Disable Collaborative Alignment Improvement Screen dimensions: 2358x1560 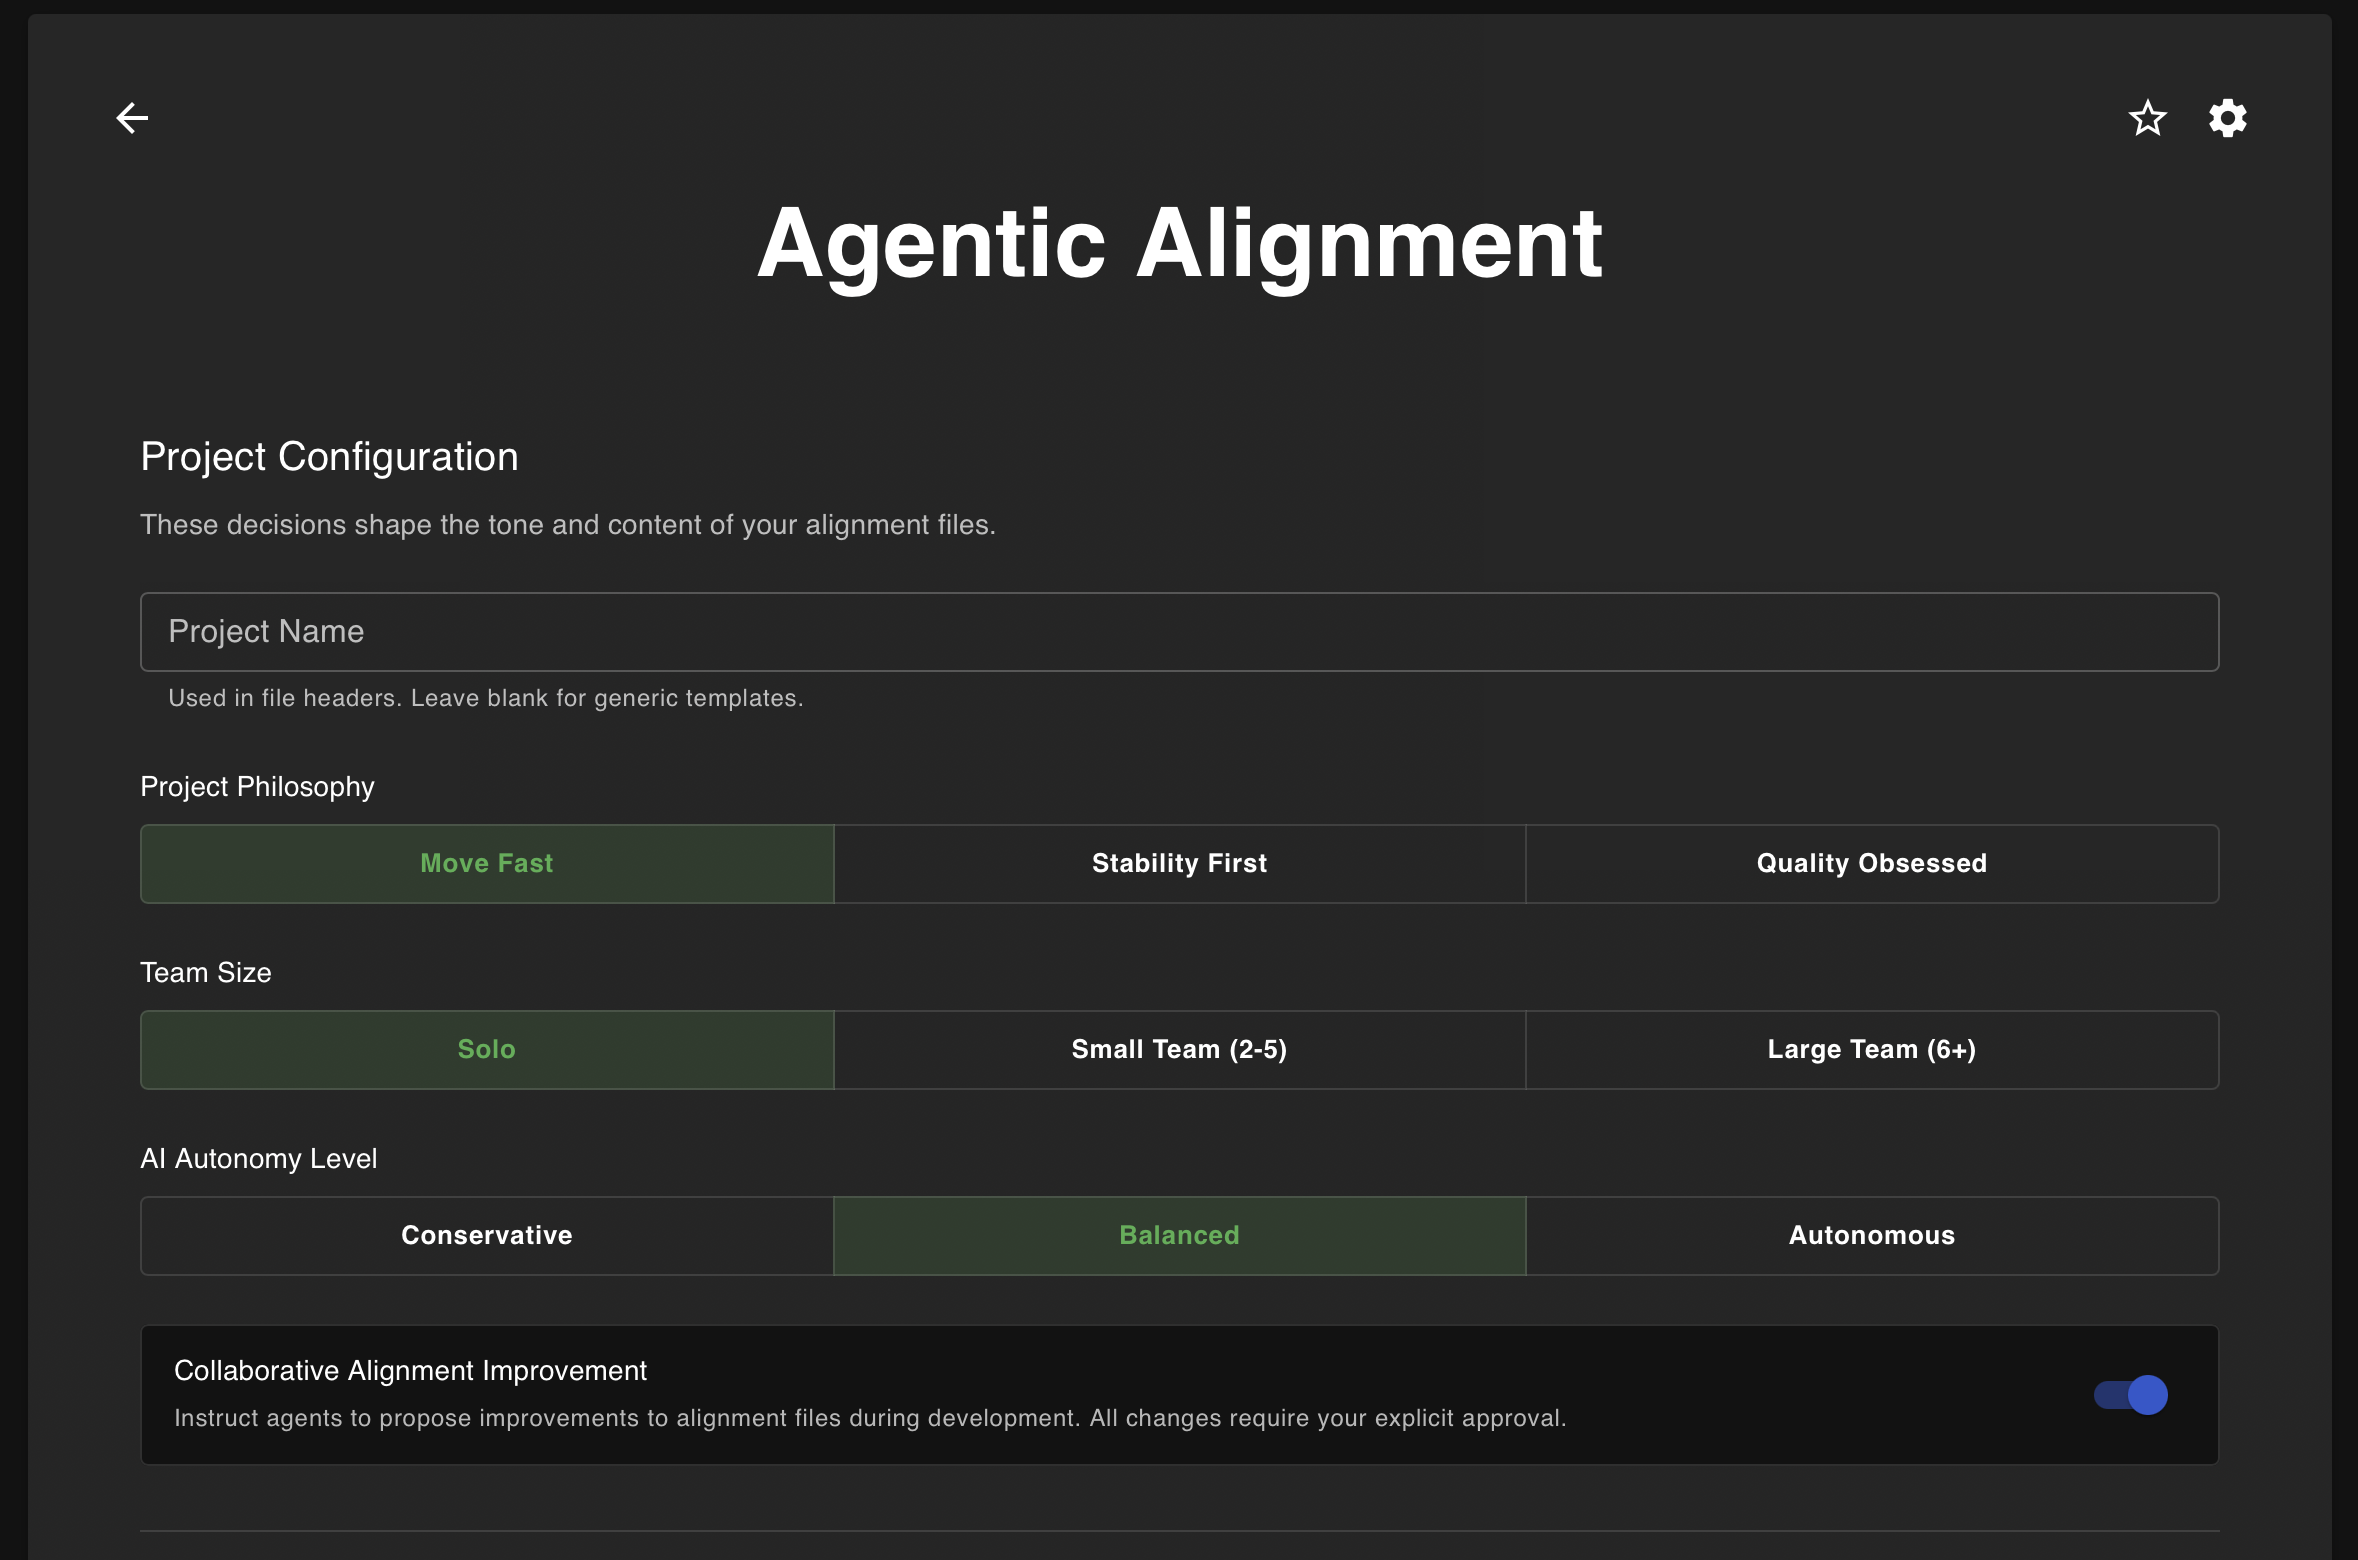click(2131, 1394)
